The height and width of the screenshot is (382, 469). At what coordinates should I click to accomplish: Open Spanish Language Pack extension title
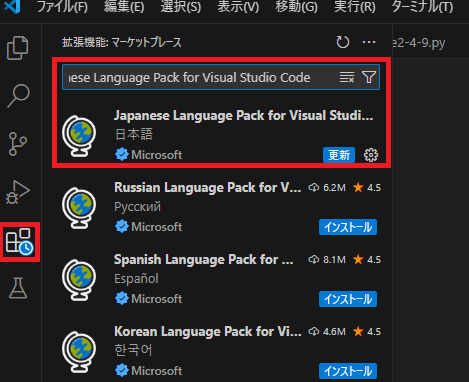(204, 259)
